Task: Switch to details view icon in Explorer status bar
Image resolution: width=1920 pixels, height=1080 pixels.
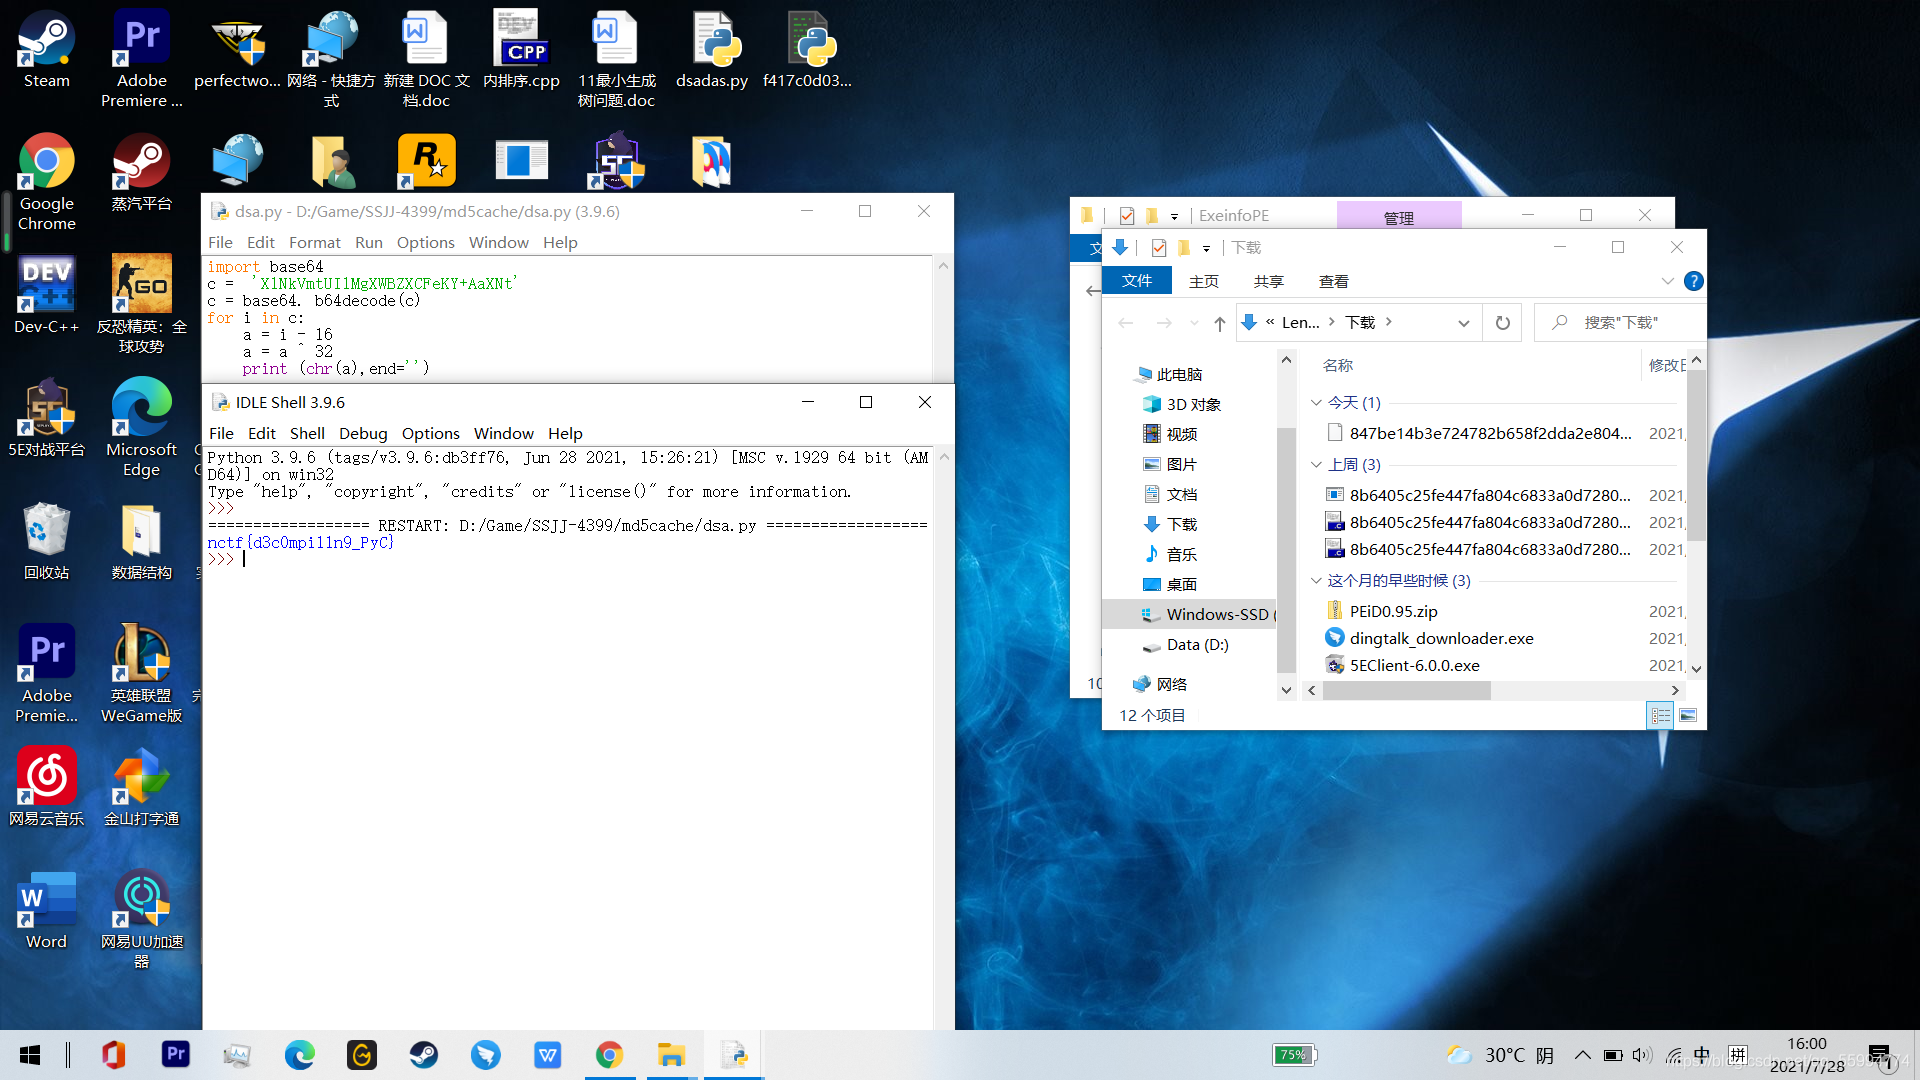Action: pyautogui.click(x=1661, y=716)
